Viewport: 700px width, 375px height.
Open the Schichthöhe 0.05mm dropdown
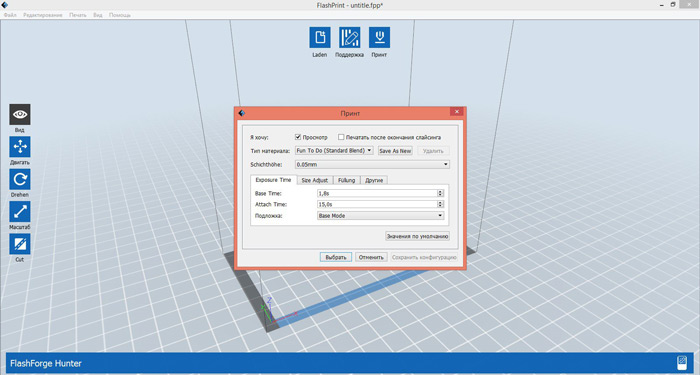coord(372,164)
